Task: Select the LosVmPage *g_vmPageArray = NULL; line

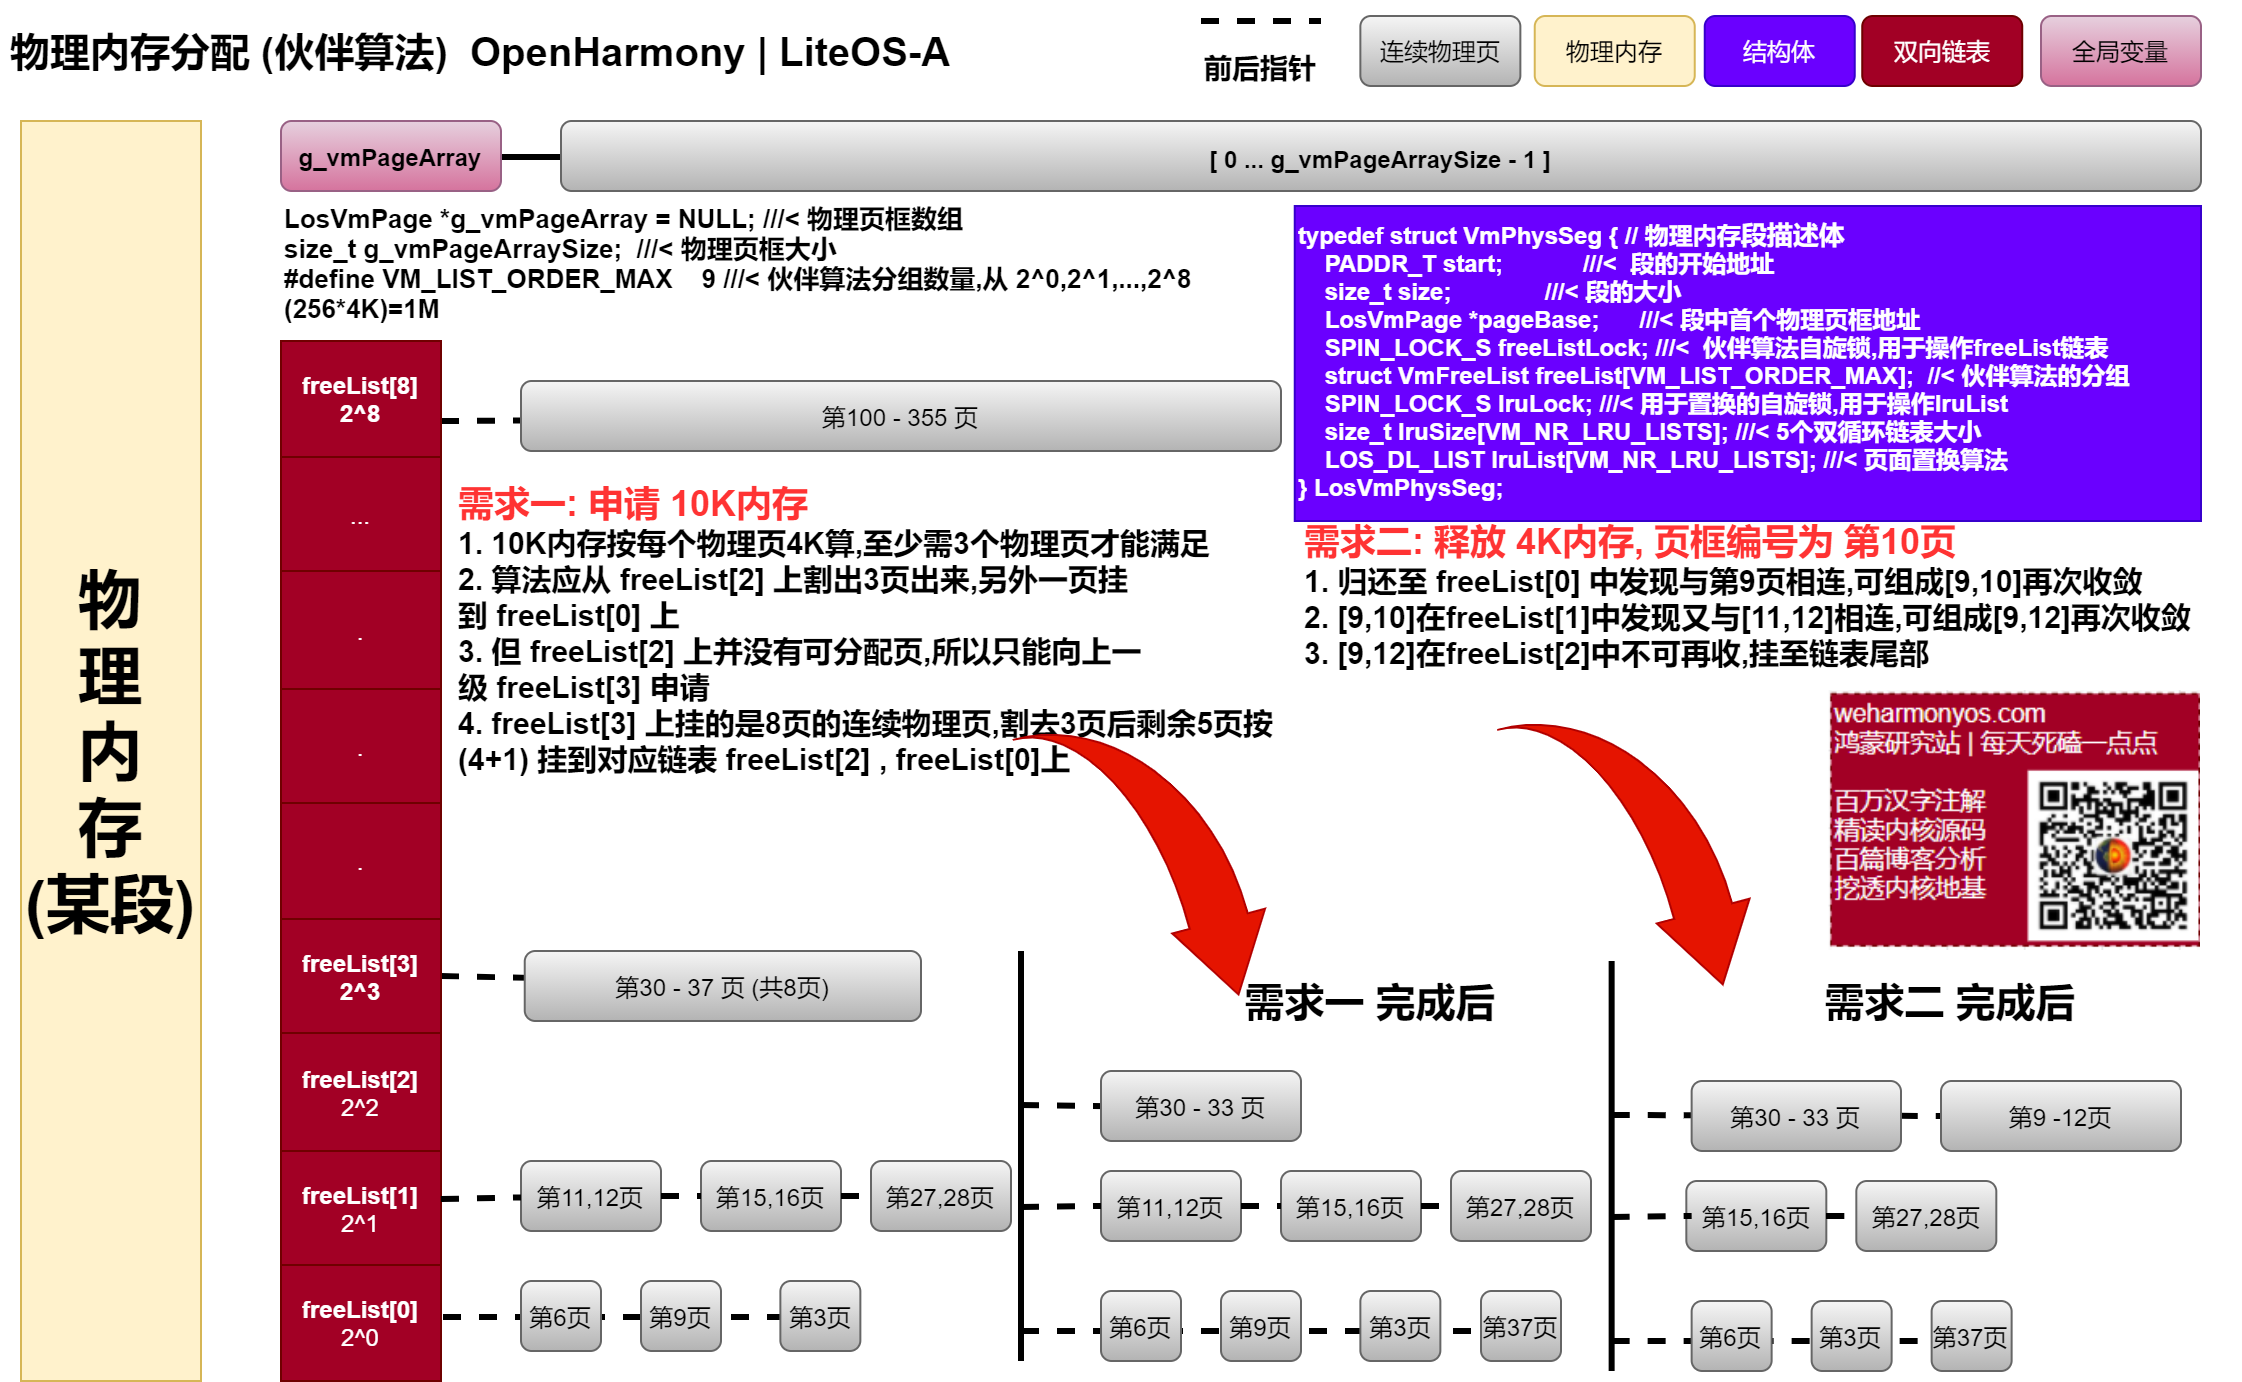Action: [623, 218]
